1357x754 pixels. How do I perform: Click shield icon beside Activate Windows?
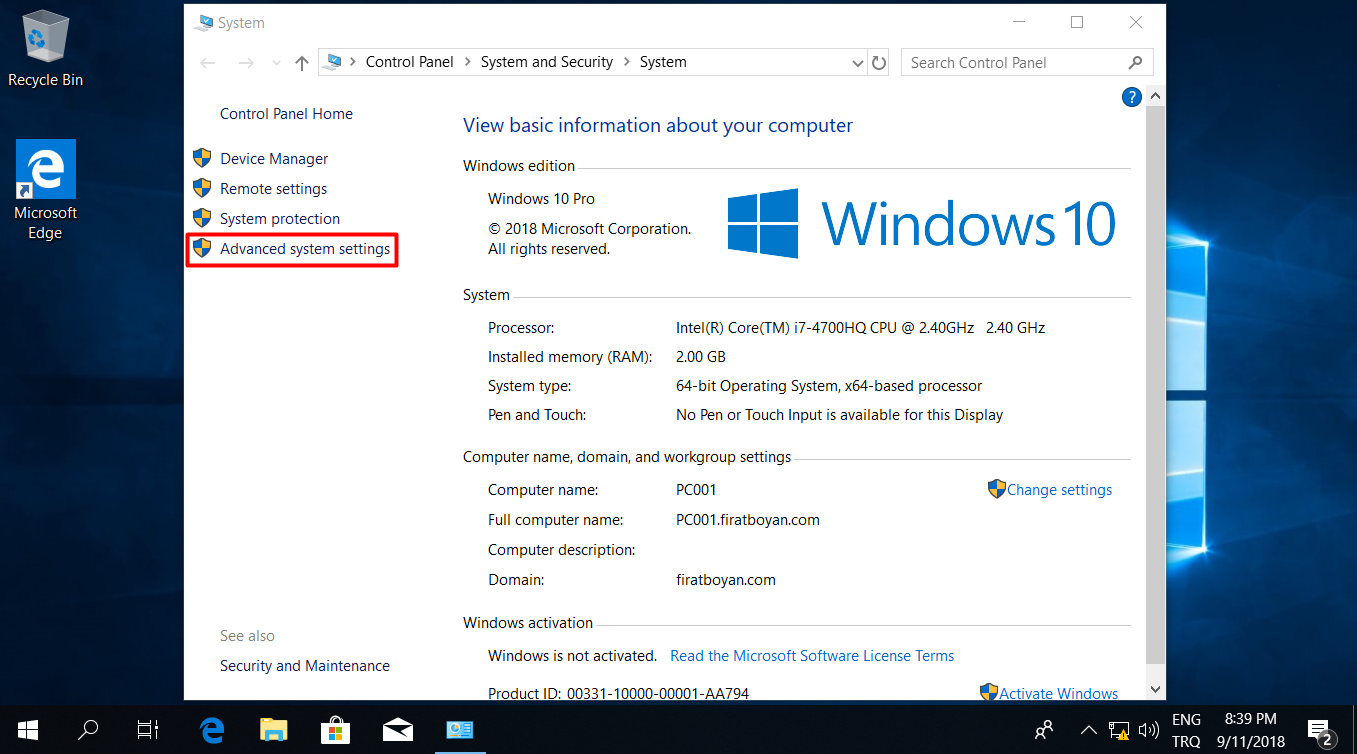tap(989, 692)
